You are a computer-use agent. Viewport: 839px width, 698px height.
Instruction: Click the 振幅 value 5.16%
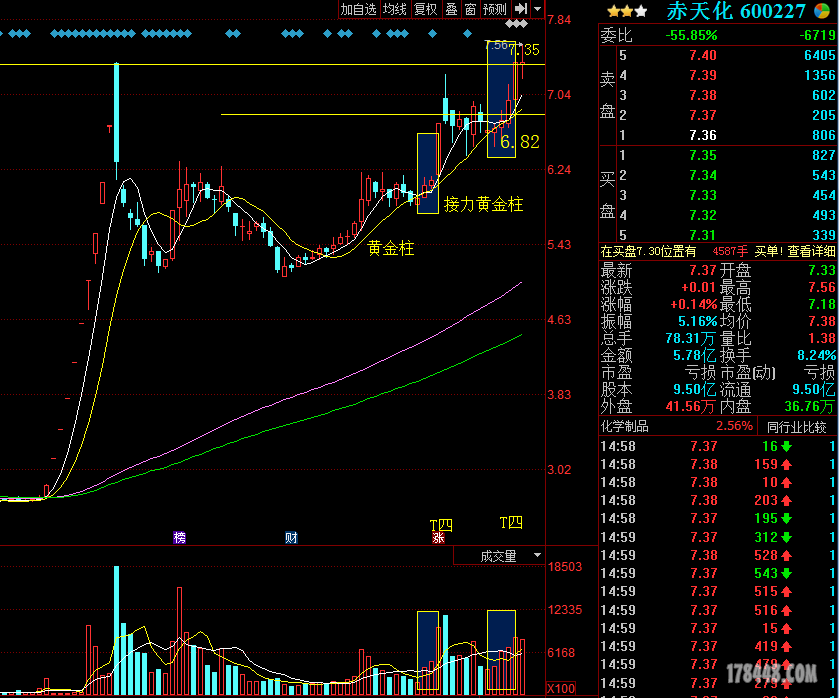[698, 322]
